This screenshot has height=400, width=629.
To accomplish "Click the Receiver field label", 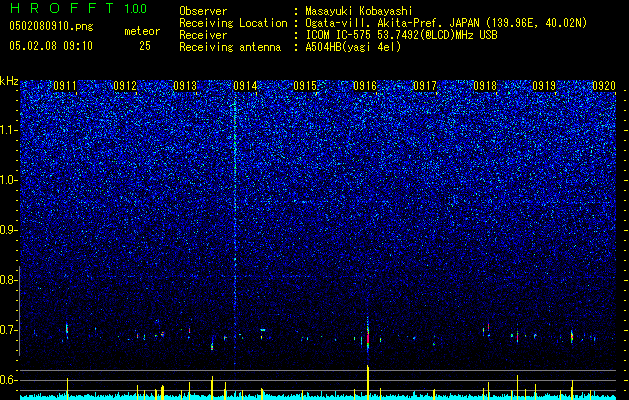I will tap(203, 35).
